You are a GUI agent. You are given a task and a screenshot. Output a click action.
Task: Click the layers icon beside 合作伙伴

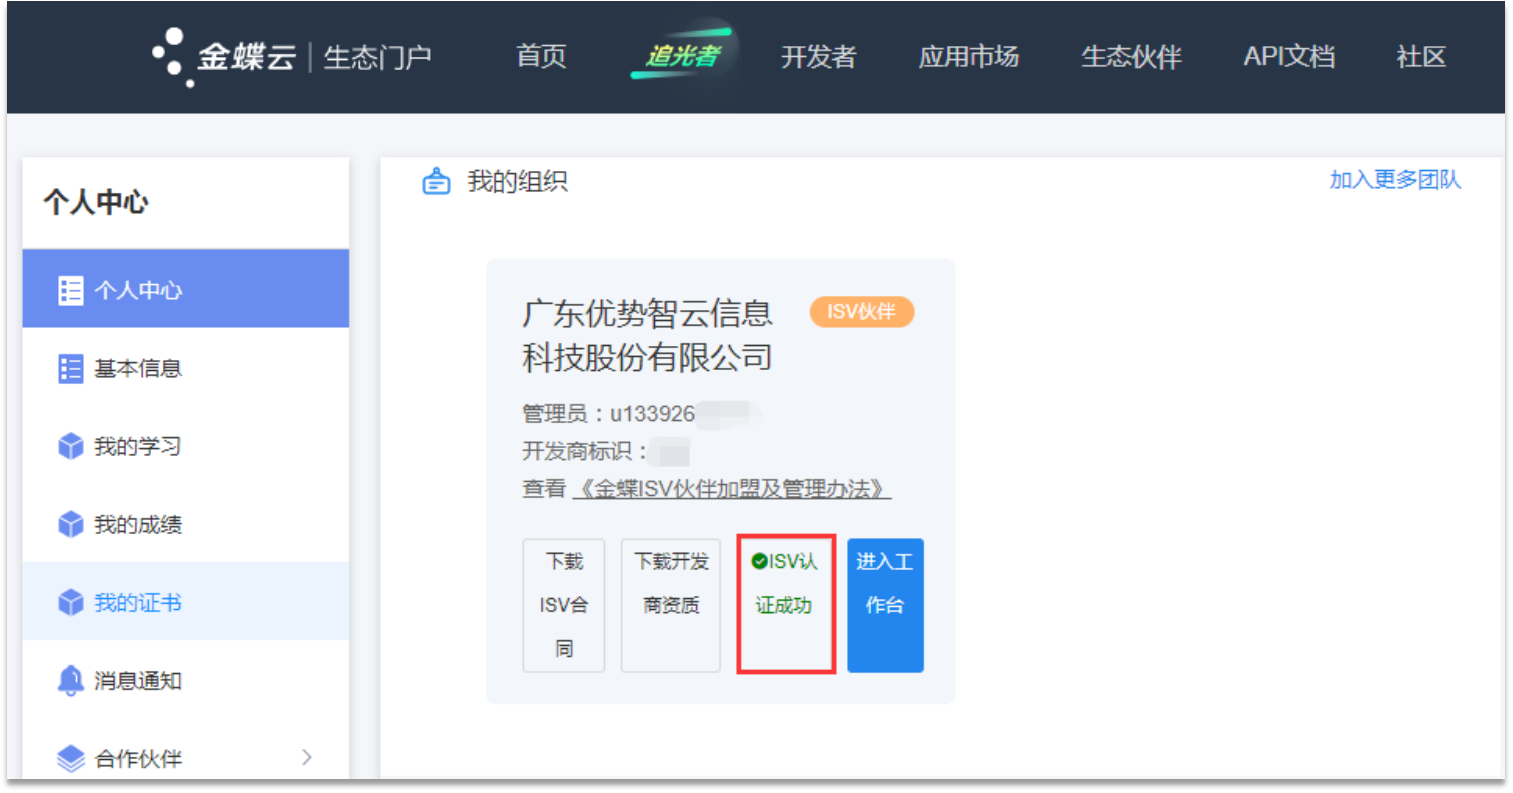pos(70,758)
